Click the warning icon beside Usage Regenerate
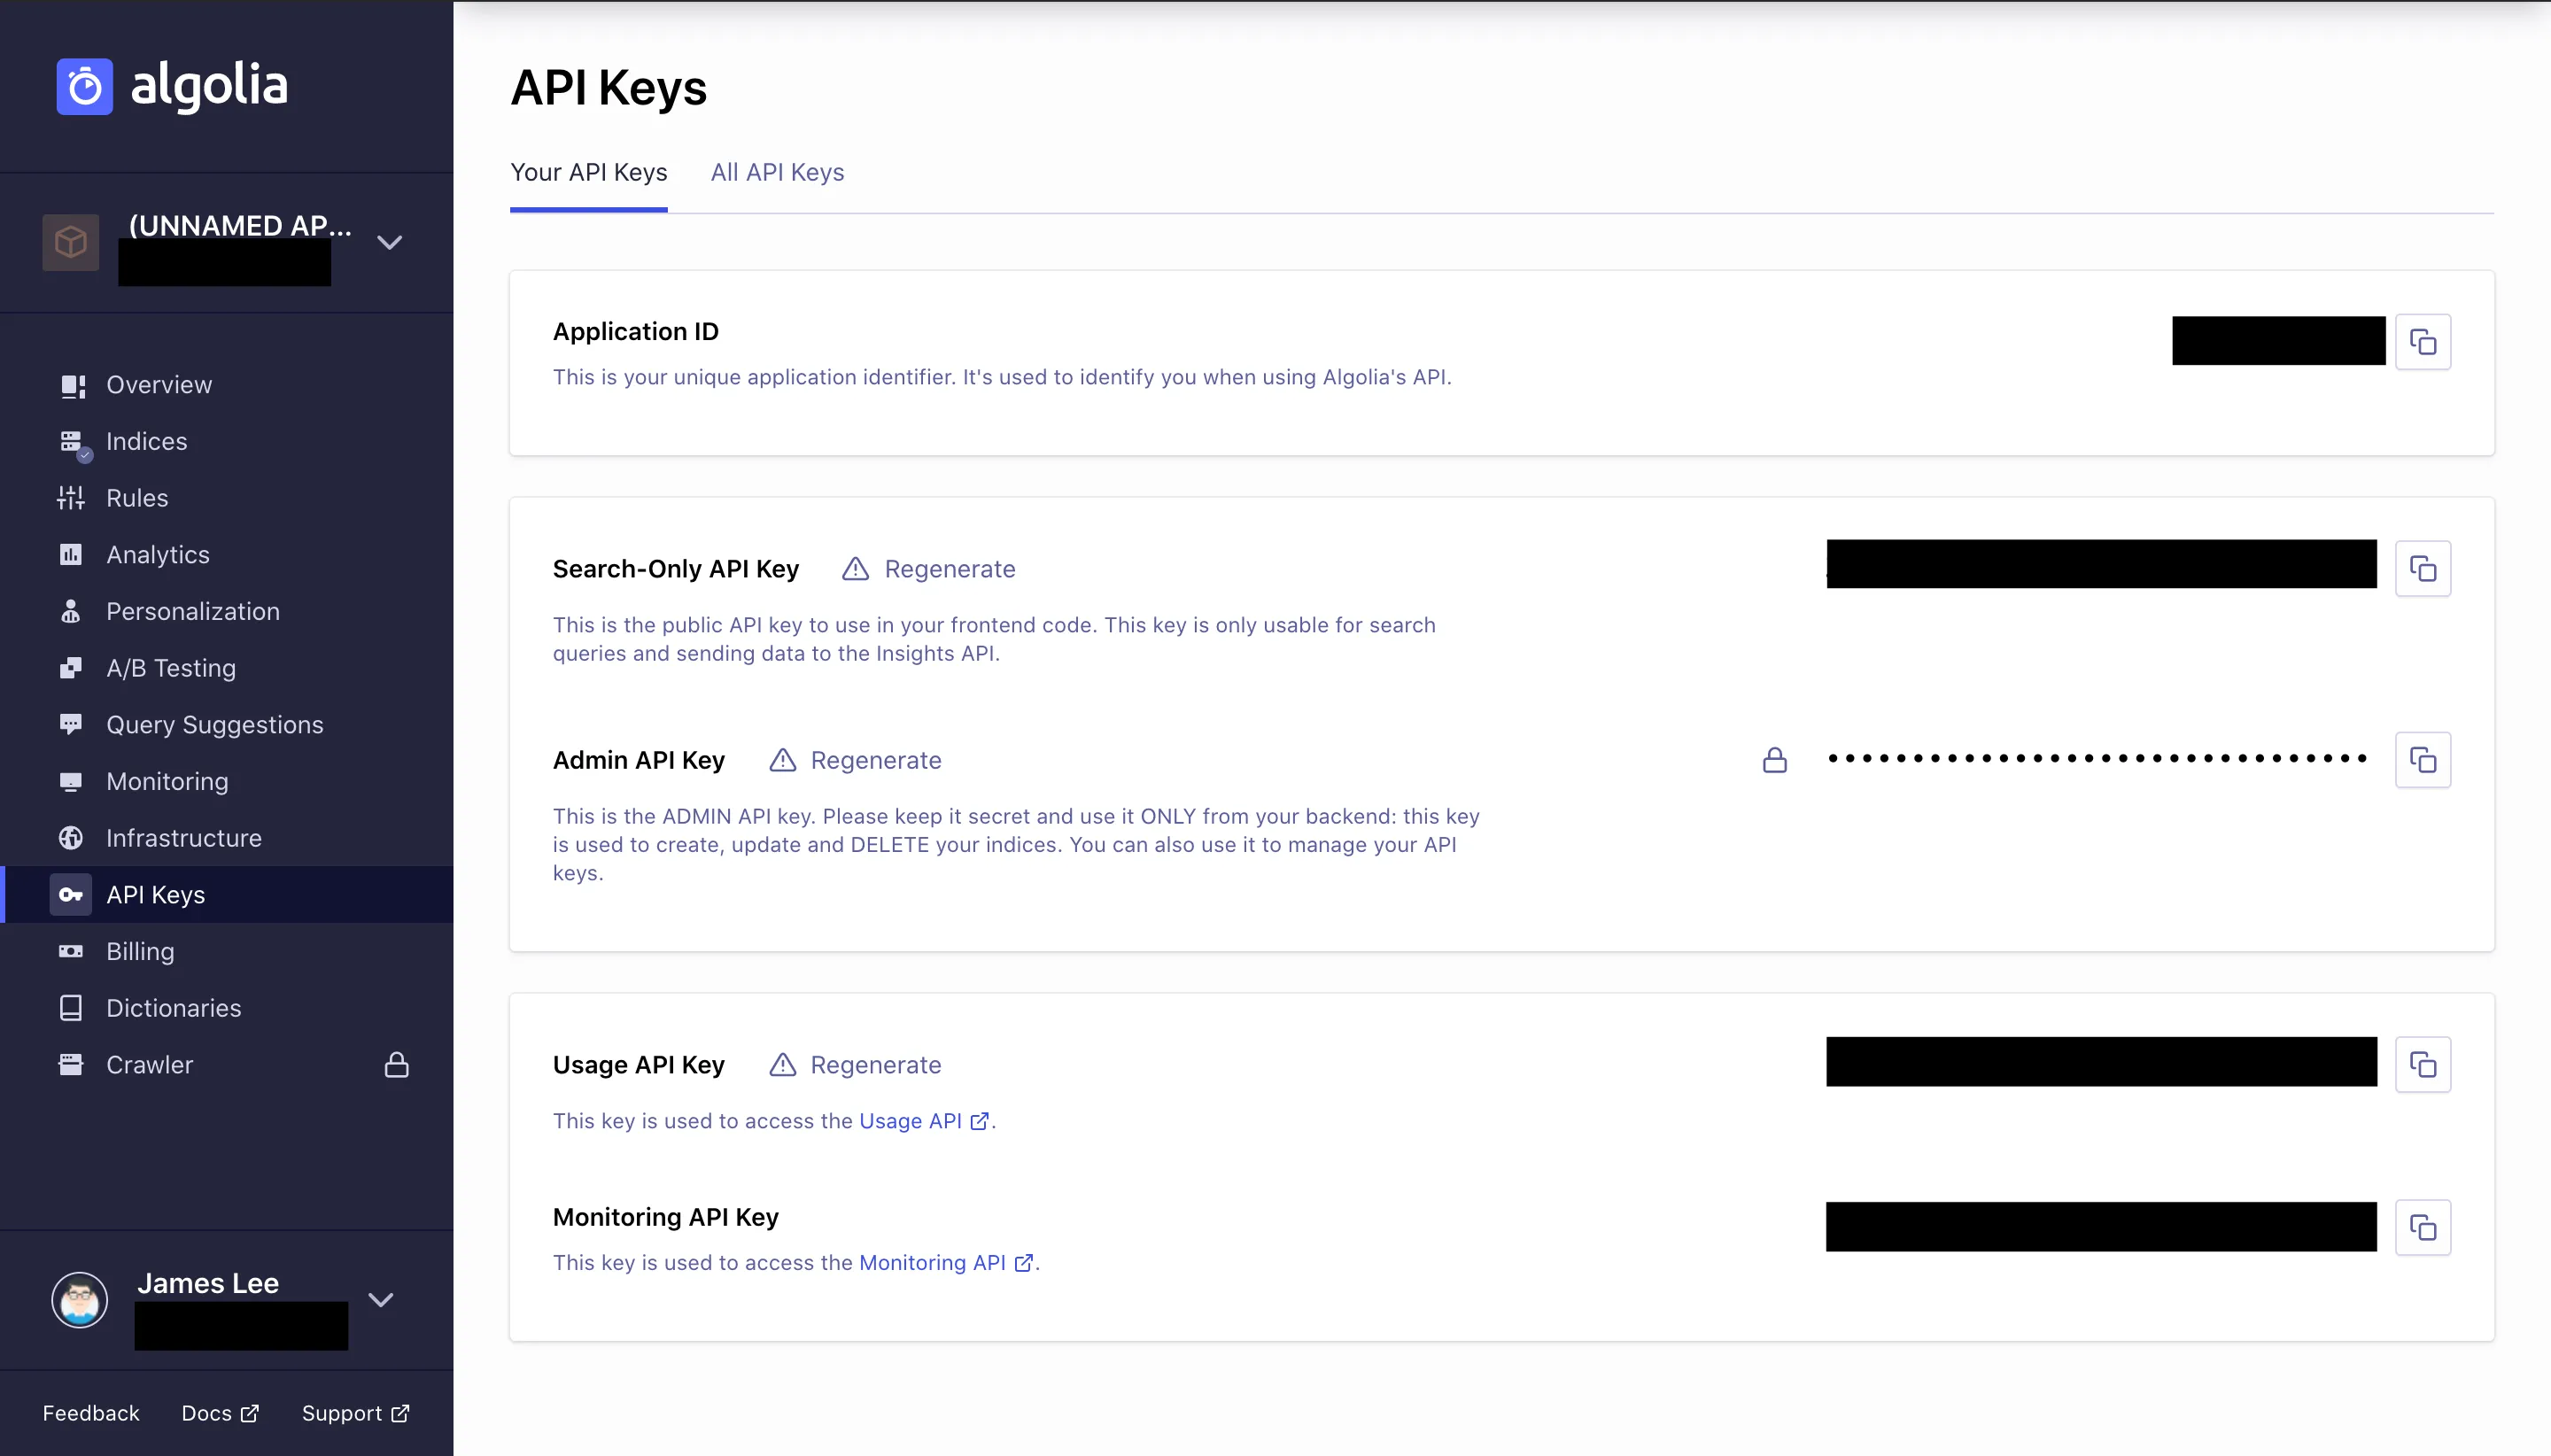The width and height of the screenshot is (2551, 1456). (x=782, y=1065)
